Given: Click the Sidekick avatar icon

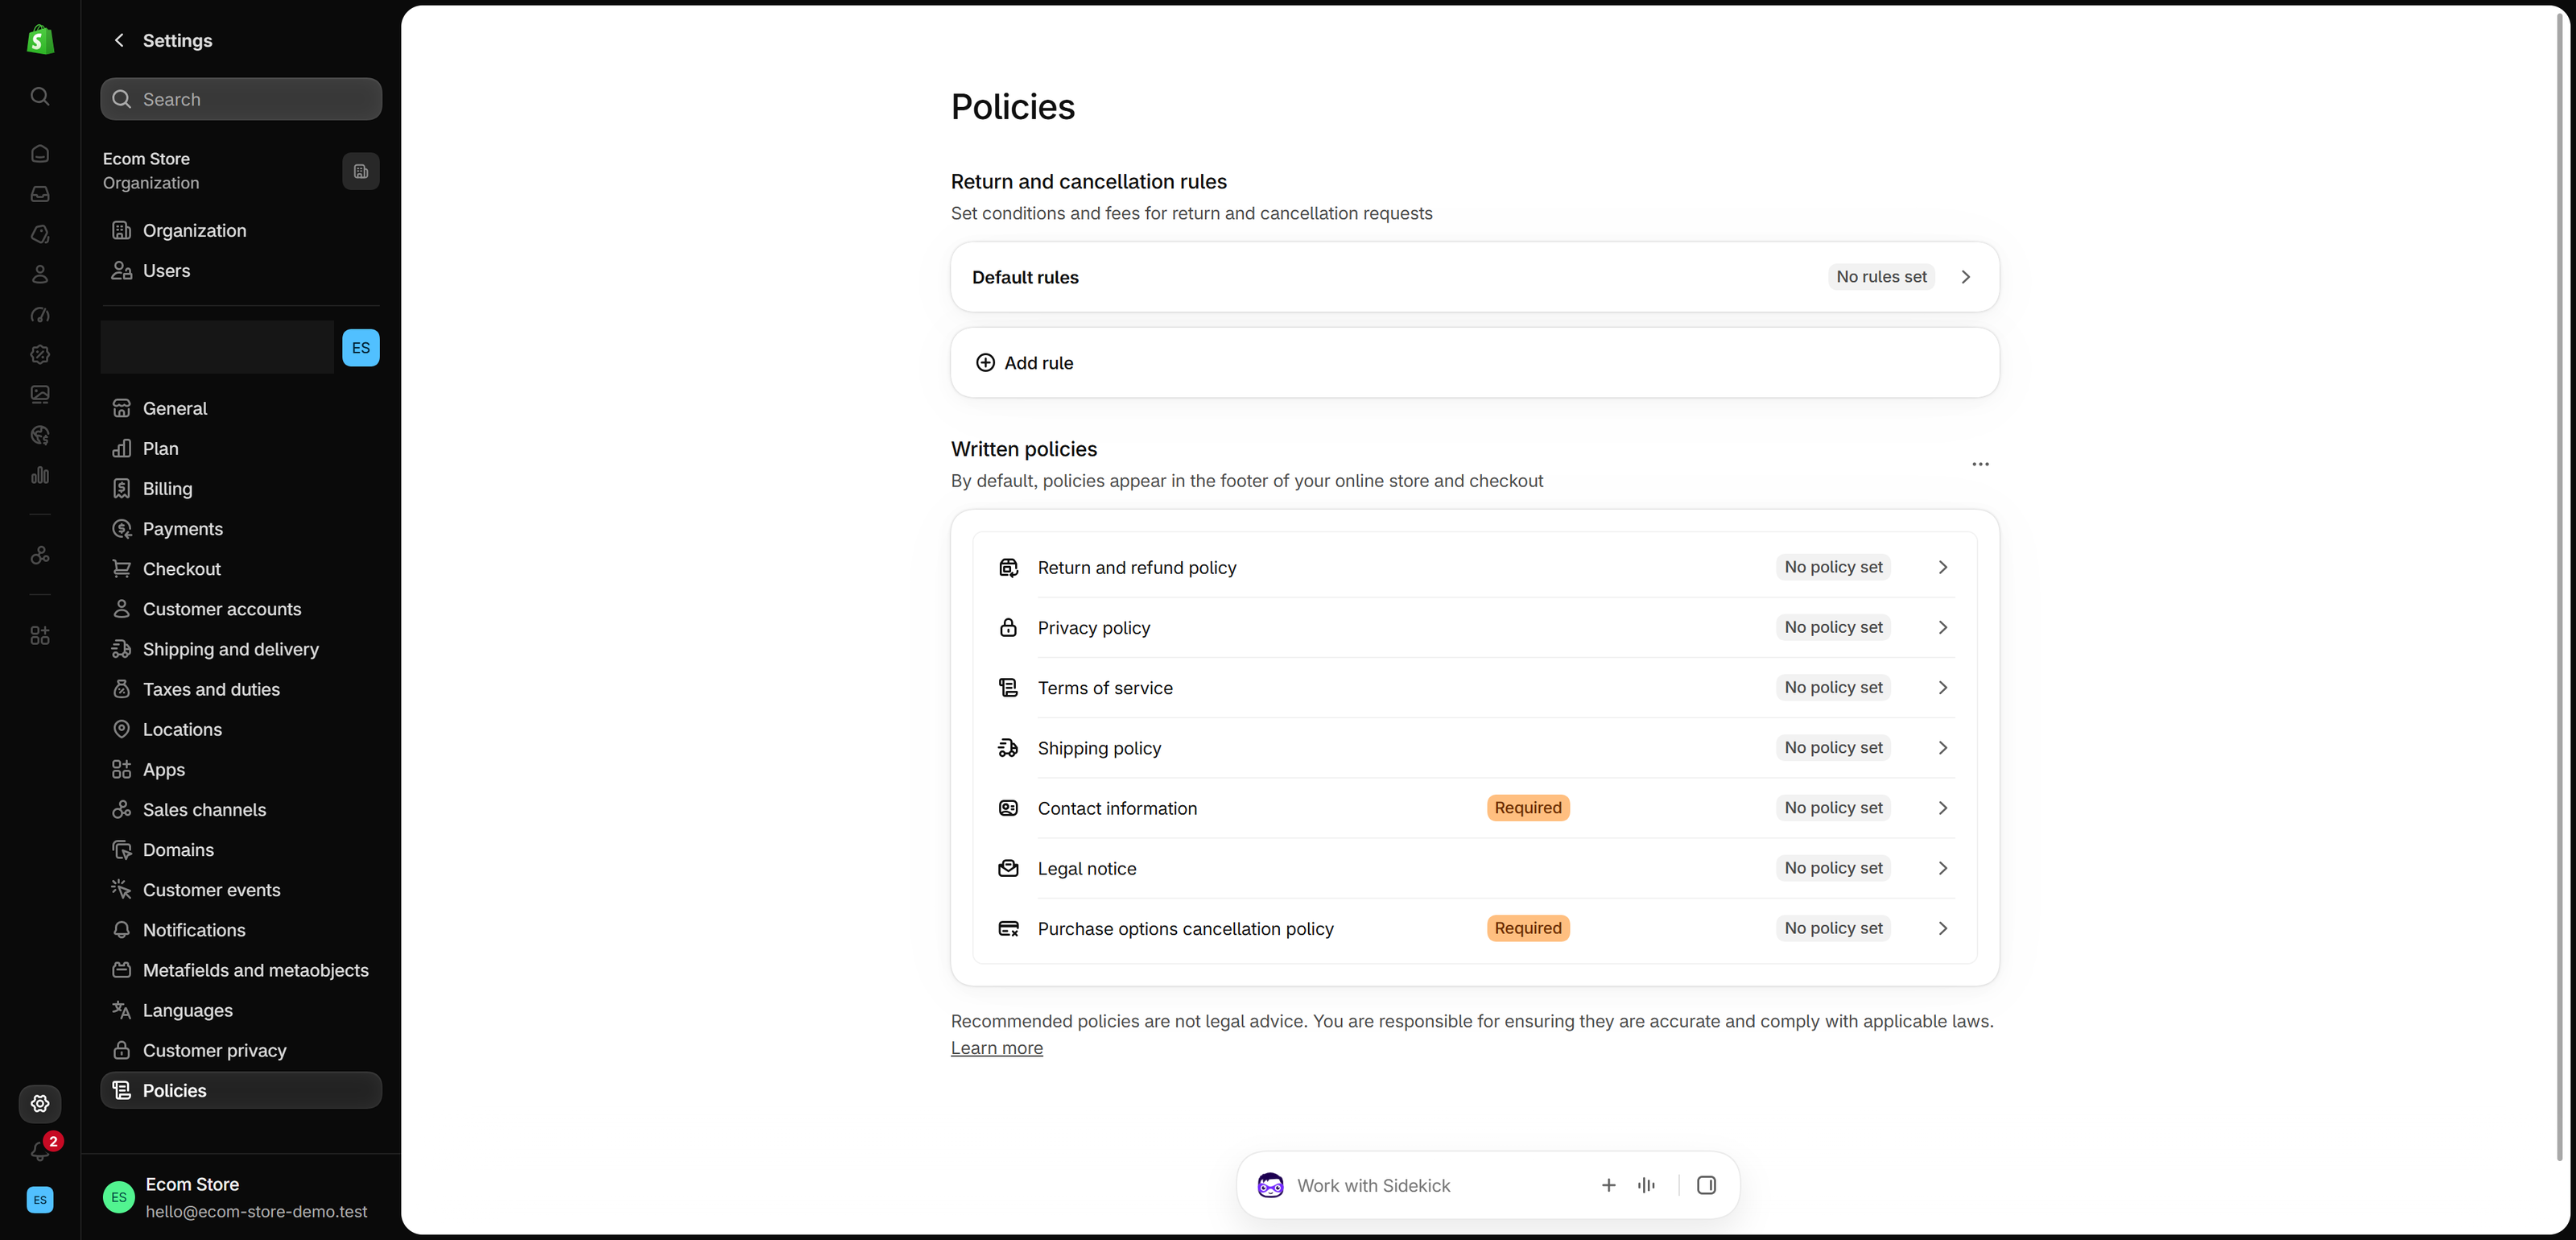Looking at the screenshot, I should click(1270, 1185).
